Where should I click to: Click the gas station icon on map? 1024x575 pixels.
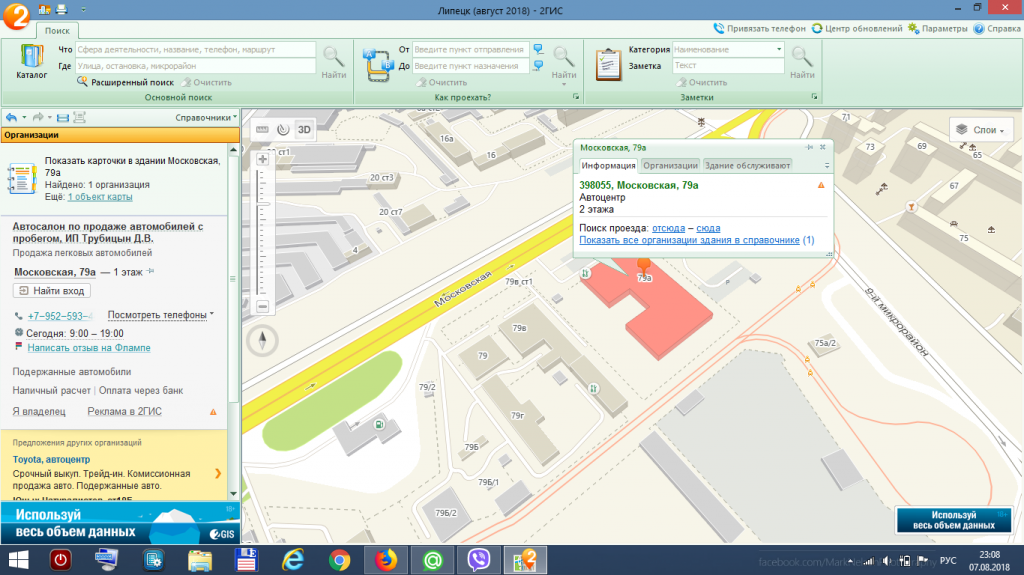[x=379, y=425]
